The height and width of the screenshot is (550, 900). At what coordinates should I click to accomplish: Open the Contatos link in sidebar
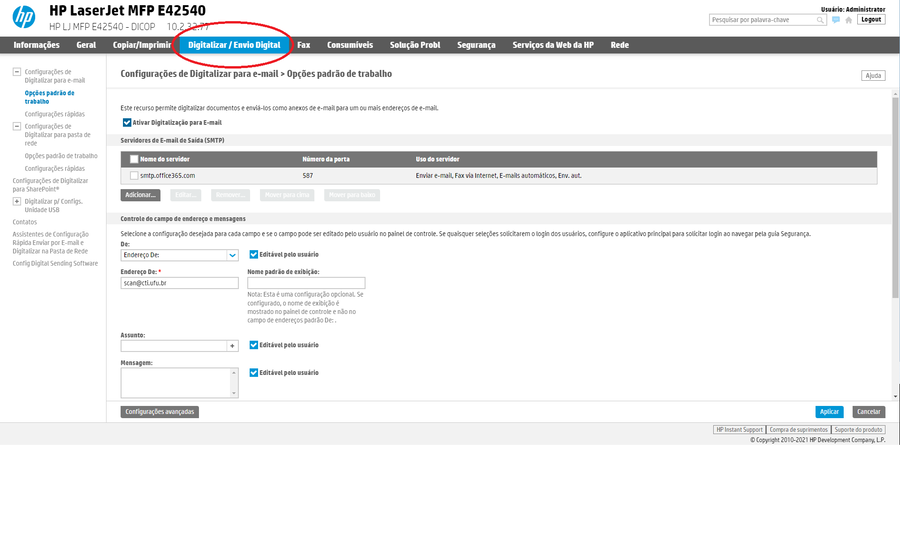tap(25, 222)
